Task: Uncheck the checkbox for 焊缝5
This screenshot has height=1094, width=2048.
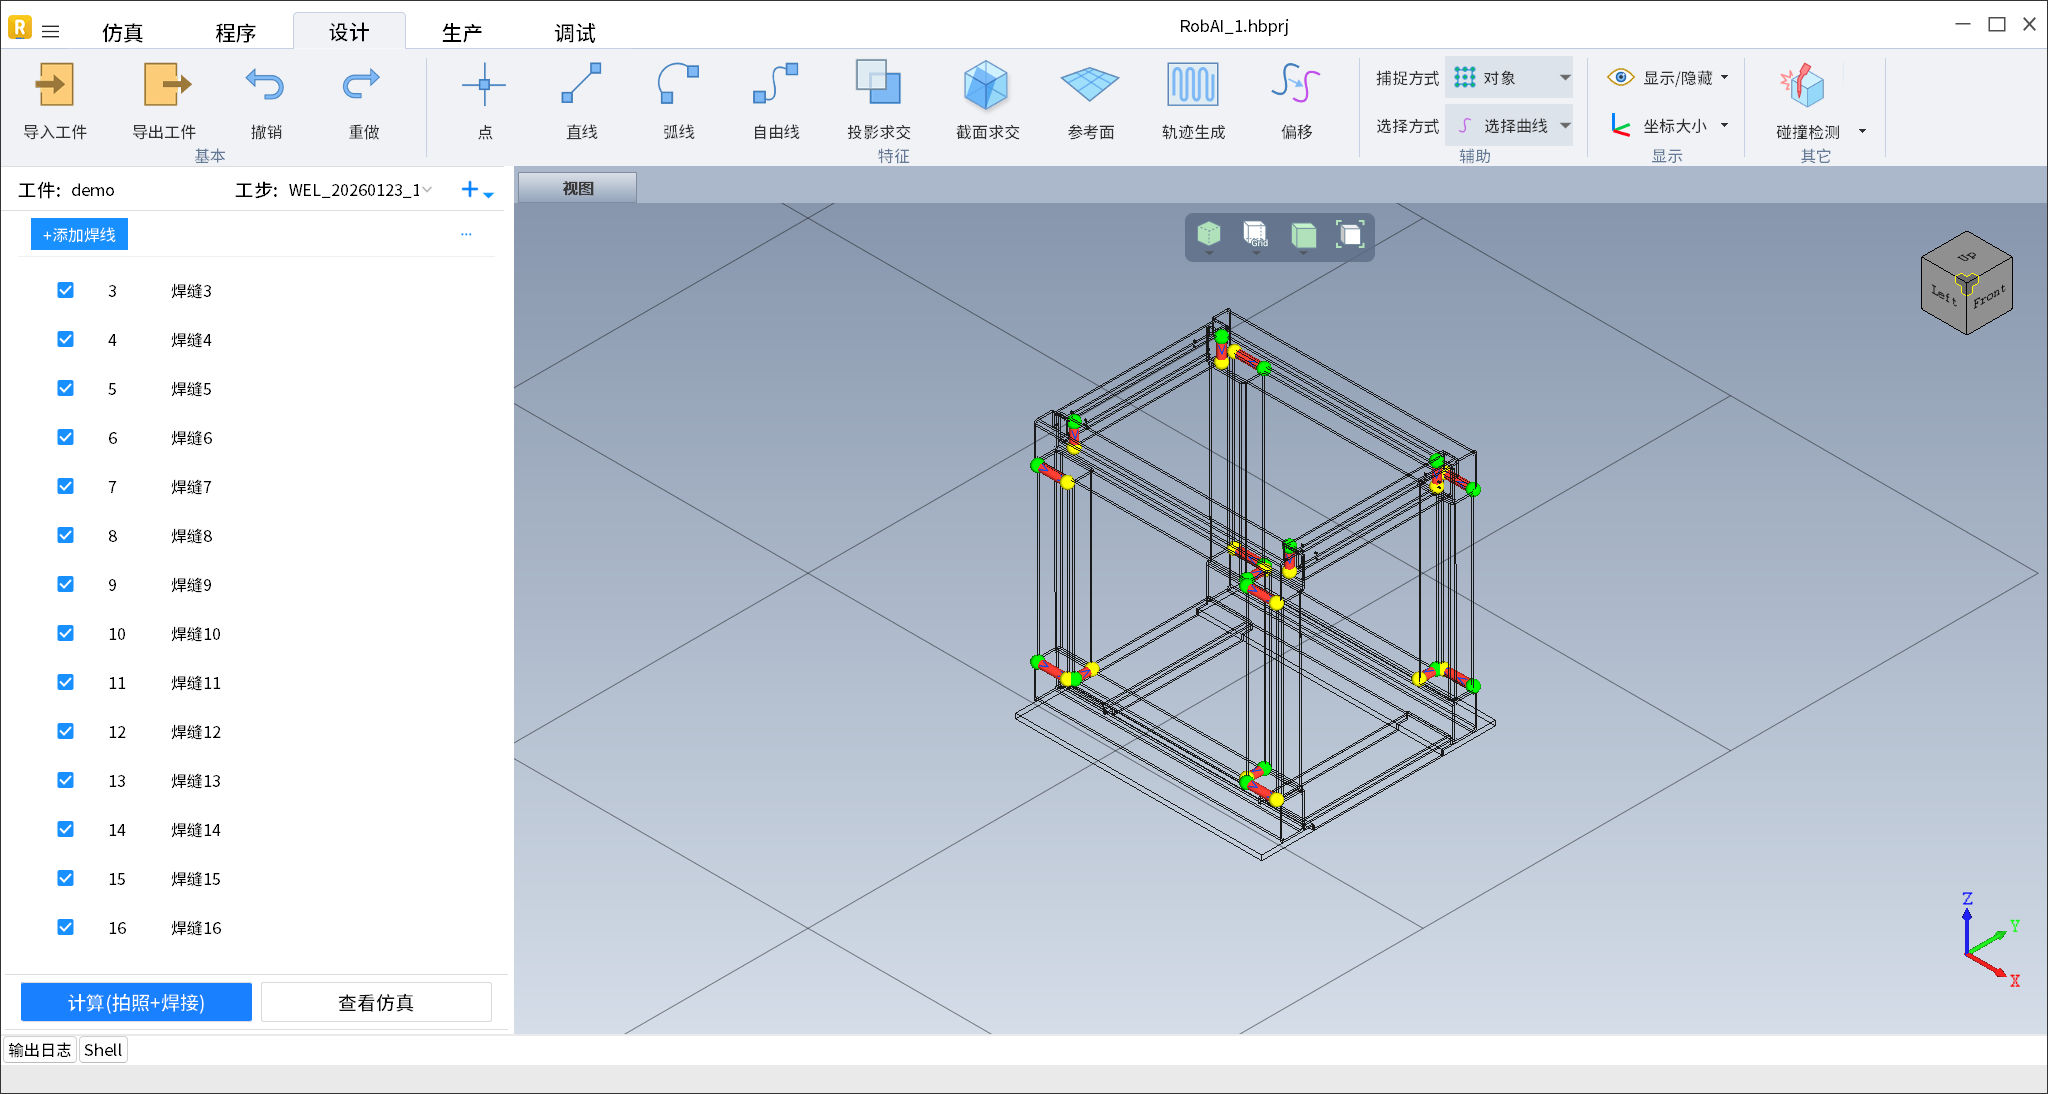Action: pos(66,388)
